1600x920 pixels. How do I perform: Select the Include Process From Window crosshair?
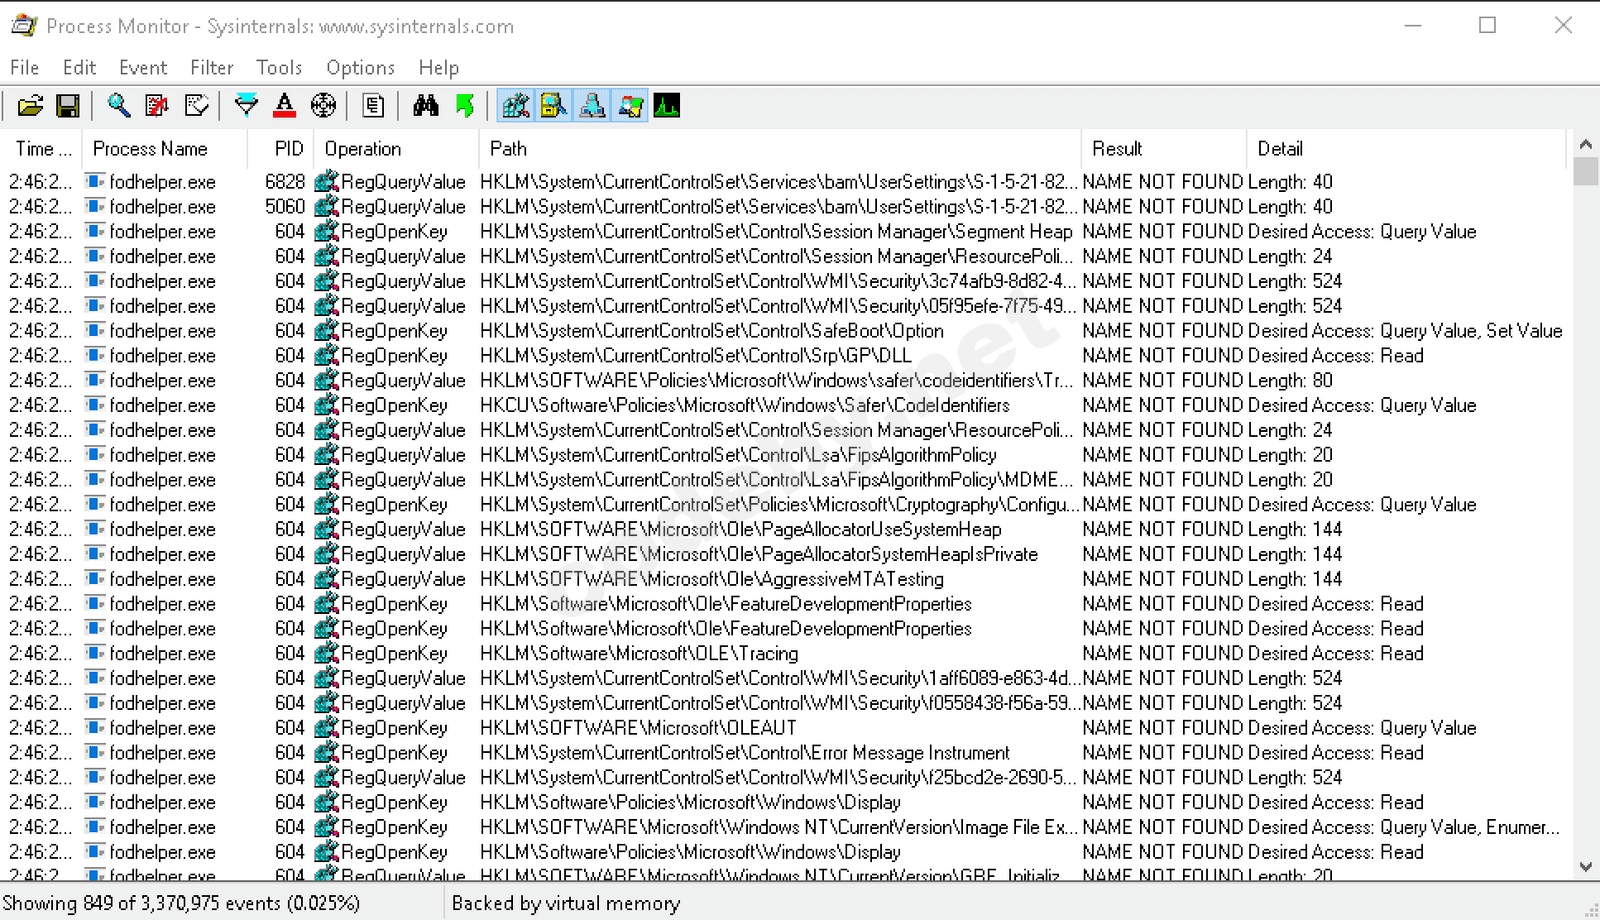coord(323,106)
